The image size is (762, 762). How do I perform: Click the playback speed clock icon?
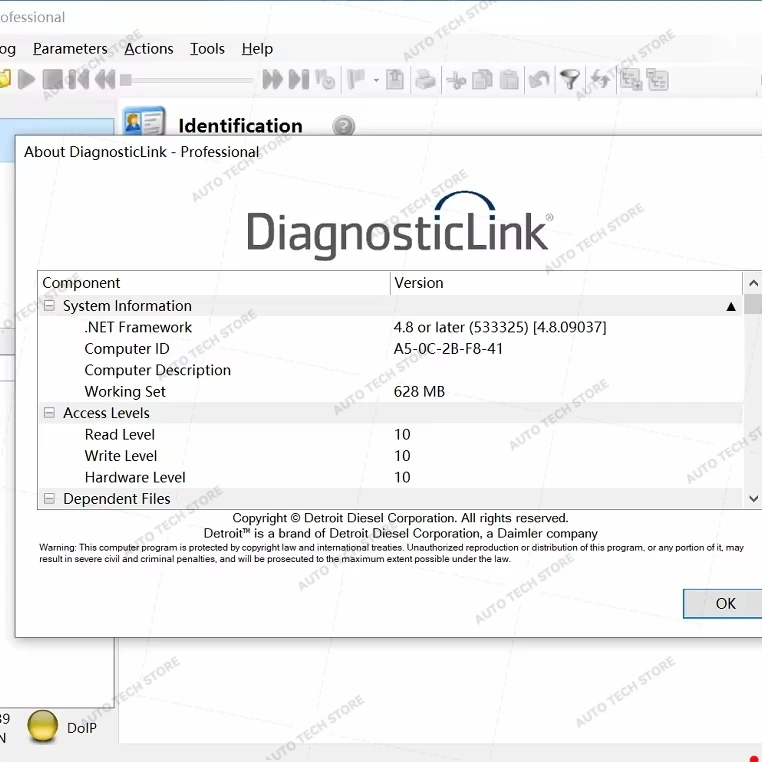pyautogui.click(x=325, y=79)
